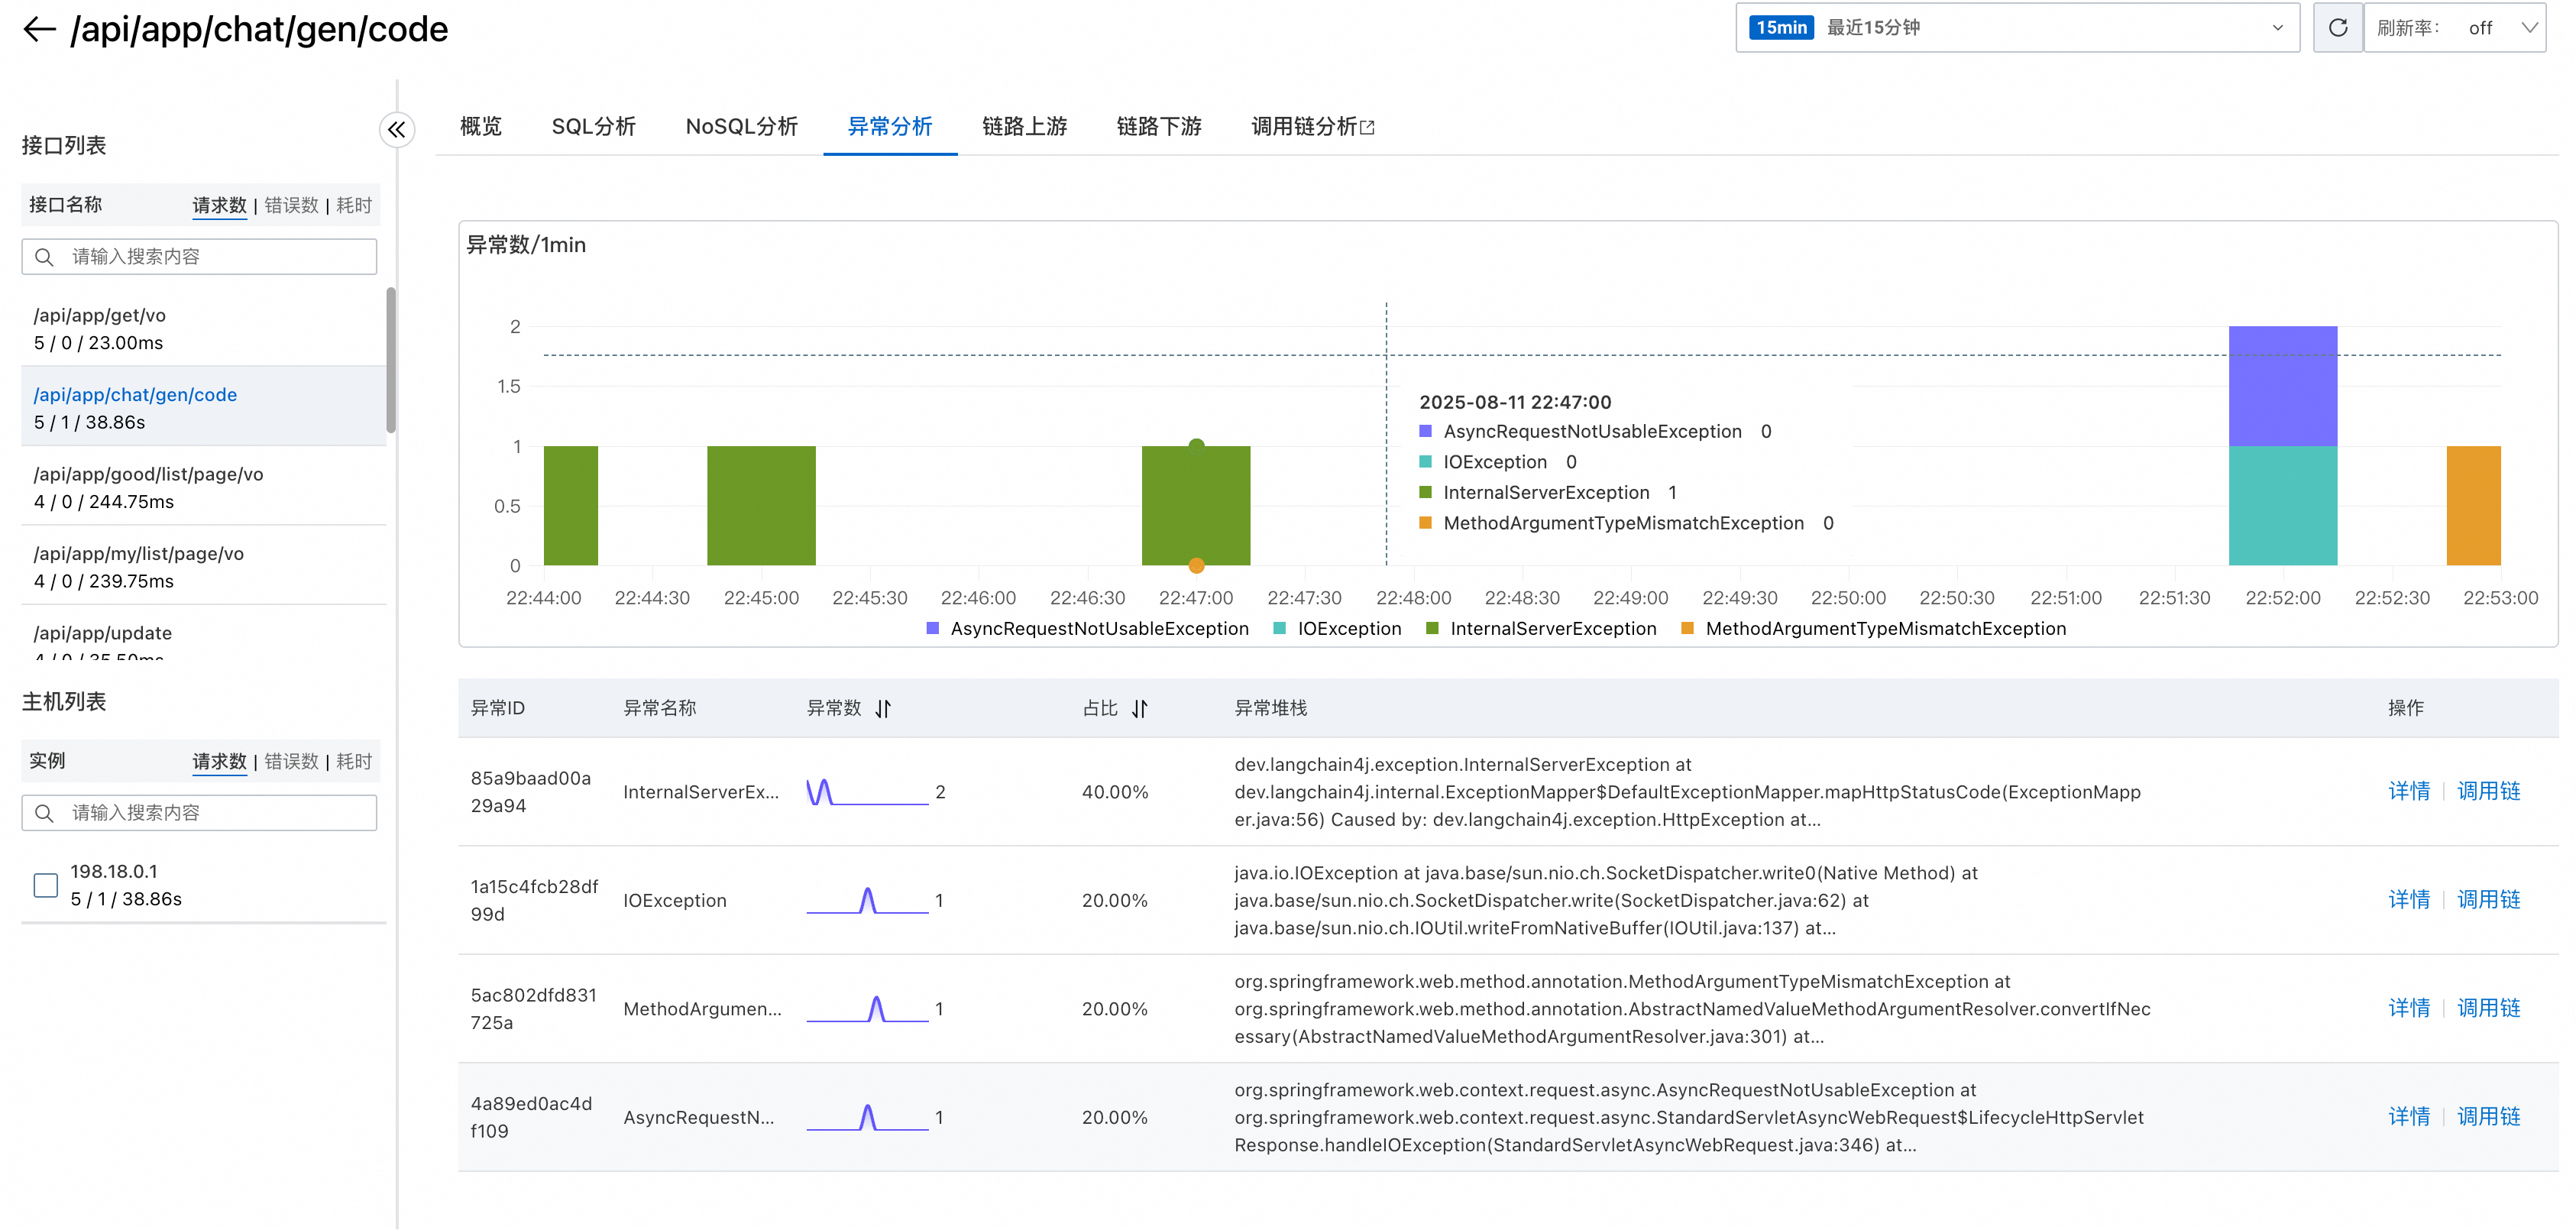Click the back arrow icon
Screen dimensions: 2576x1230
(39, 29)
